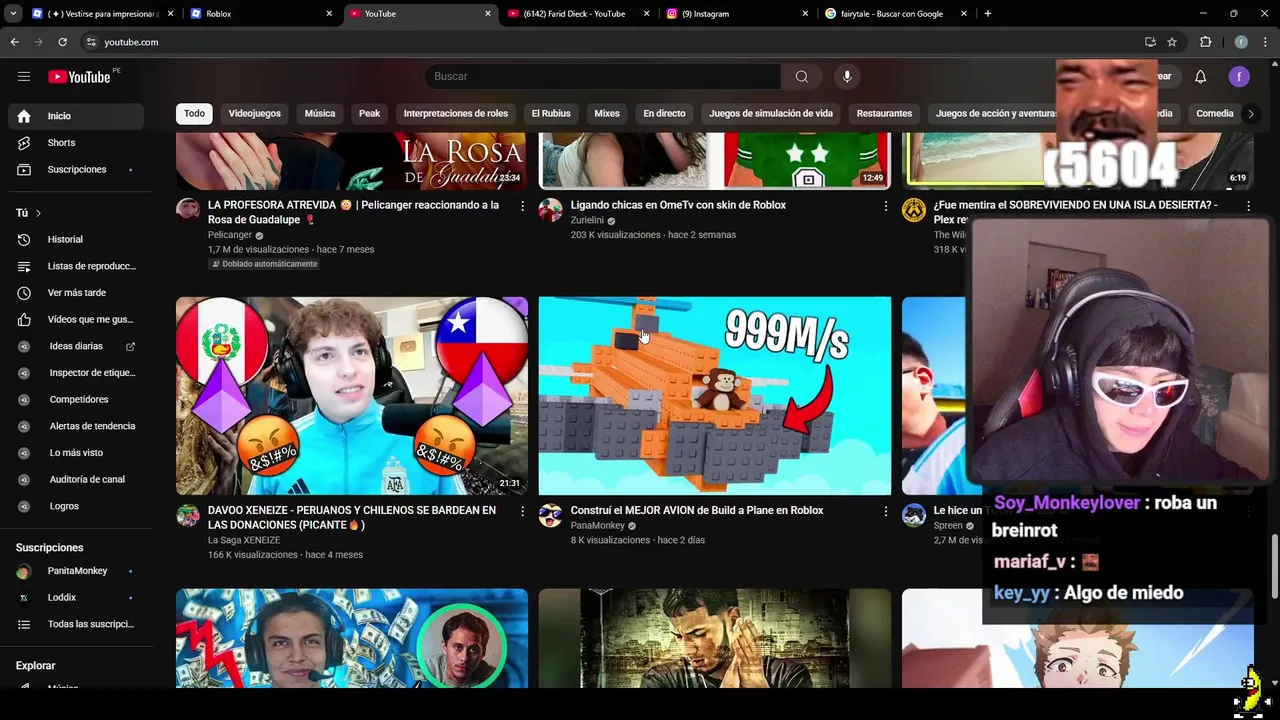Screen dimensions: 1280x720
Task: Play the 999M/s airplane Roblox thumbnail
Action: (715, 396)
